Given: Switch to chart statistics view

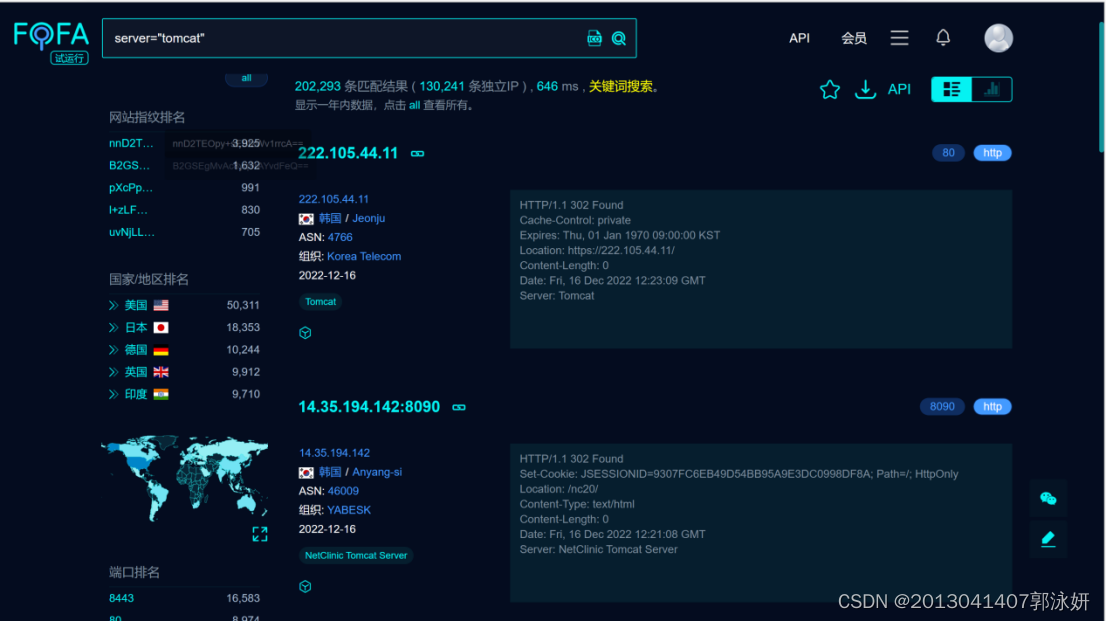Looking at the screenshot, I should coord(992,90).
